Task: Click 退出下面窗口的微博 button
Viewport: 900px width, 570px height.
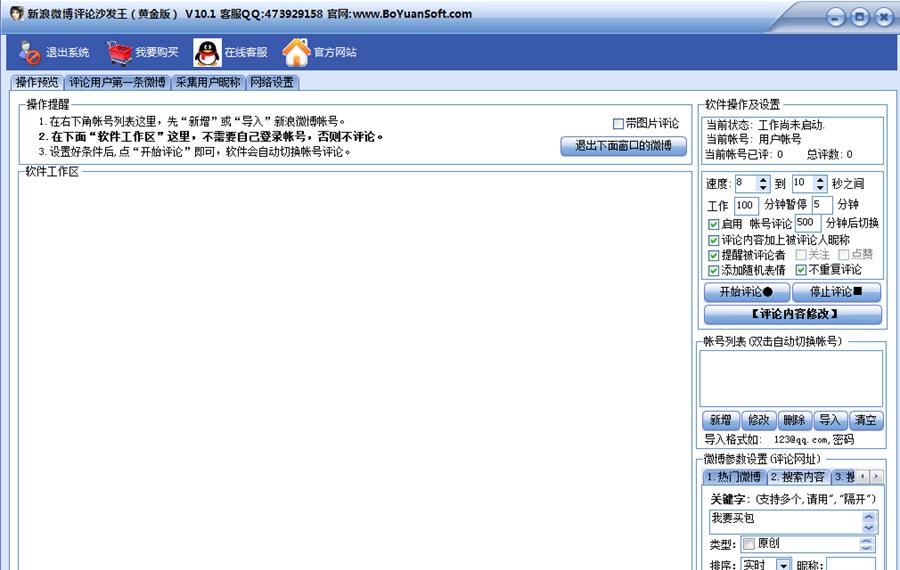Action: pyautogui.click(x=623, y=146)
